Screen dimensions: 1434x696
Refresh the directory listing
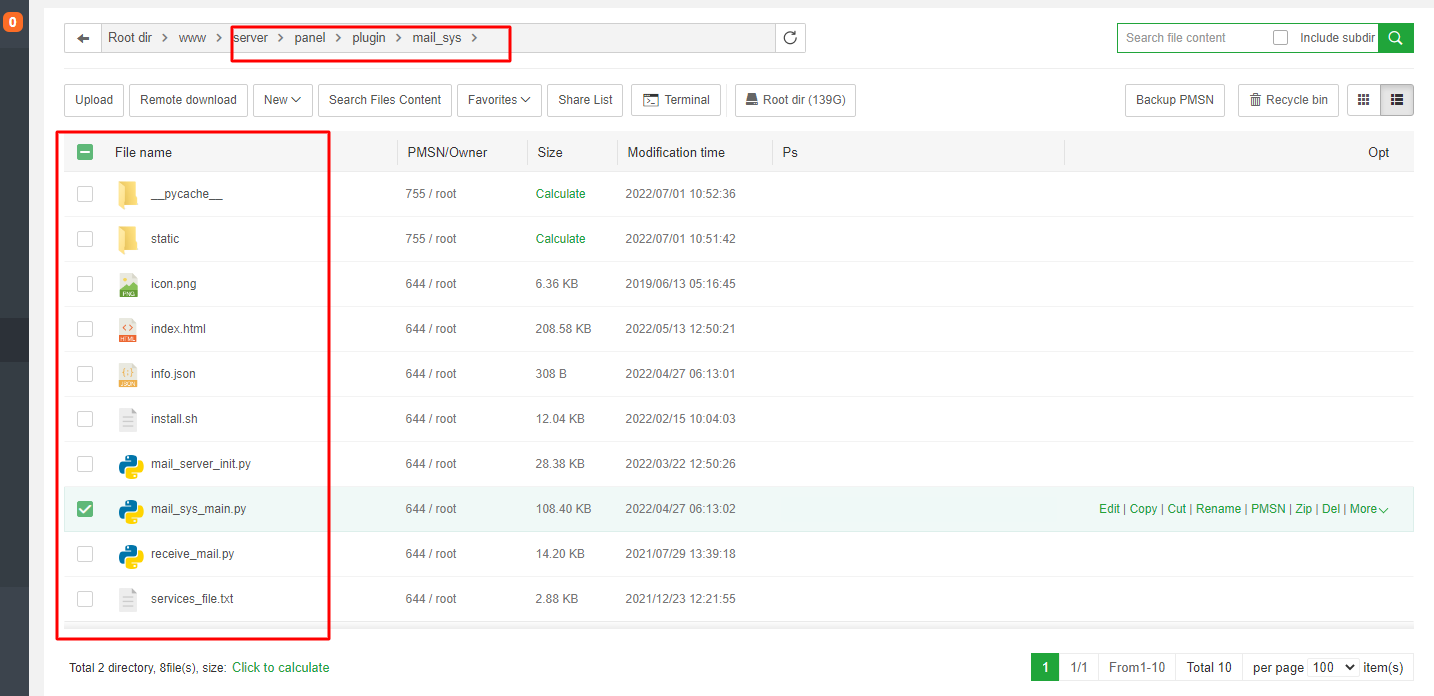[x=790, y=38]
